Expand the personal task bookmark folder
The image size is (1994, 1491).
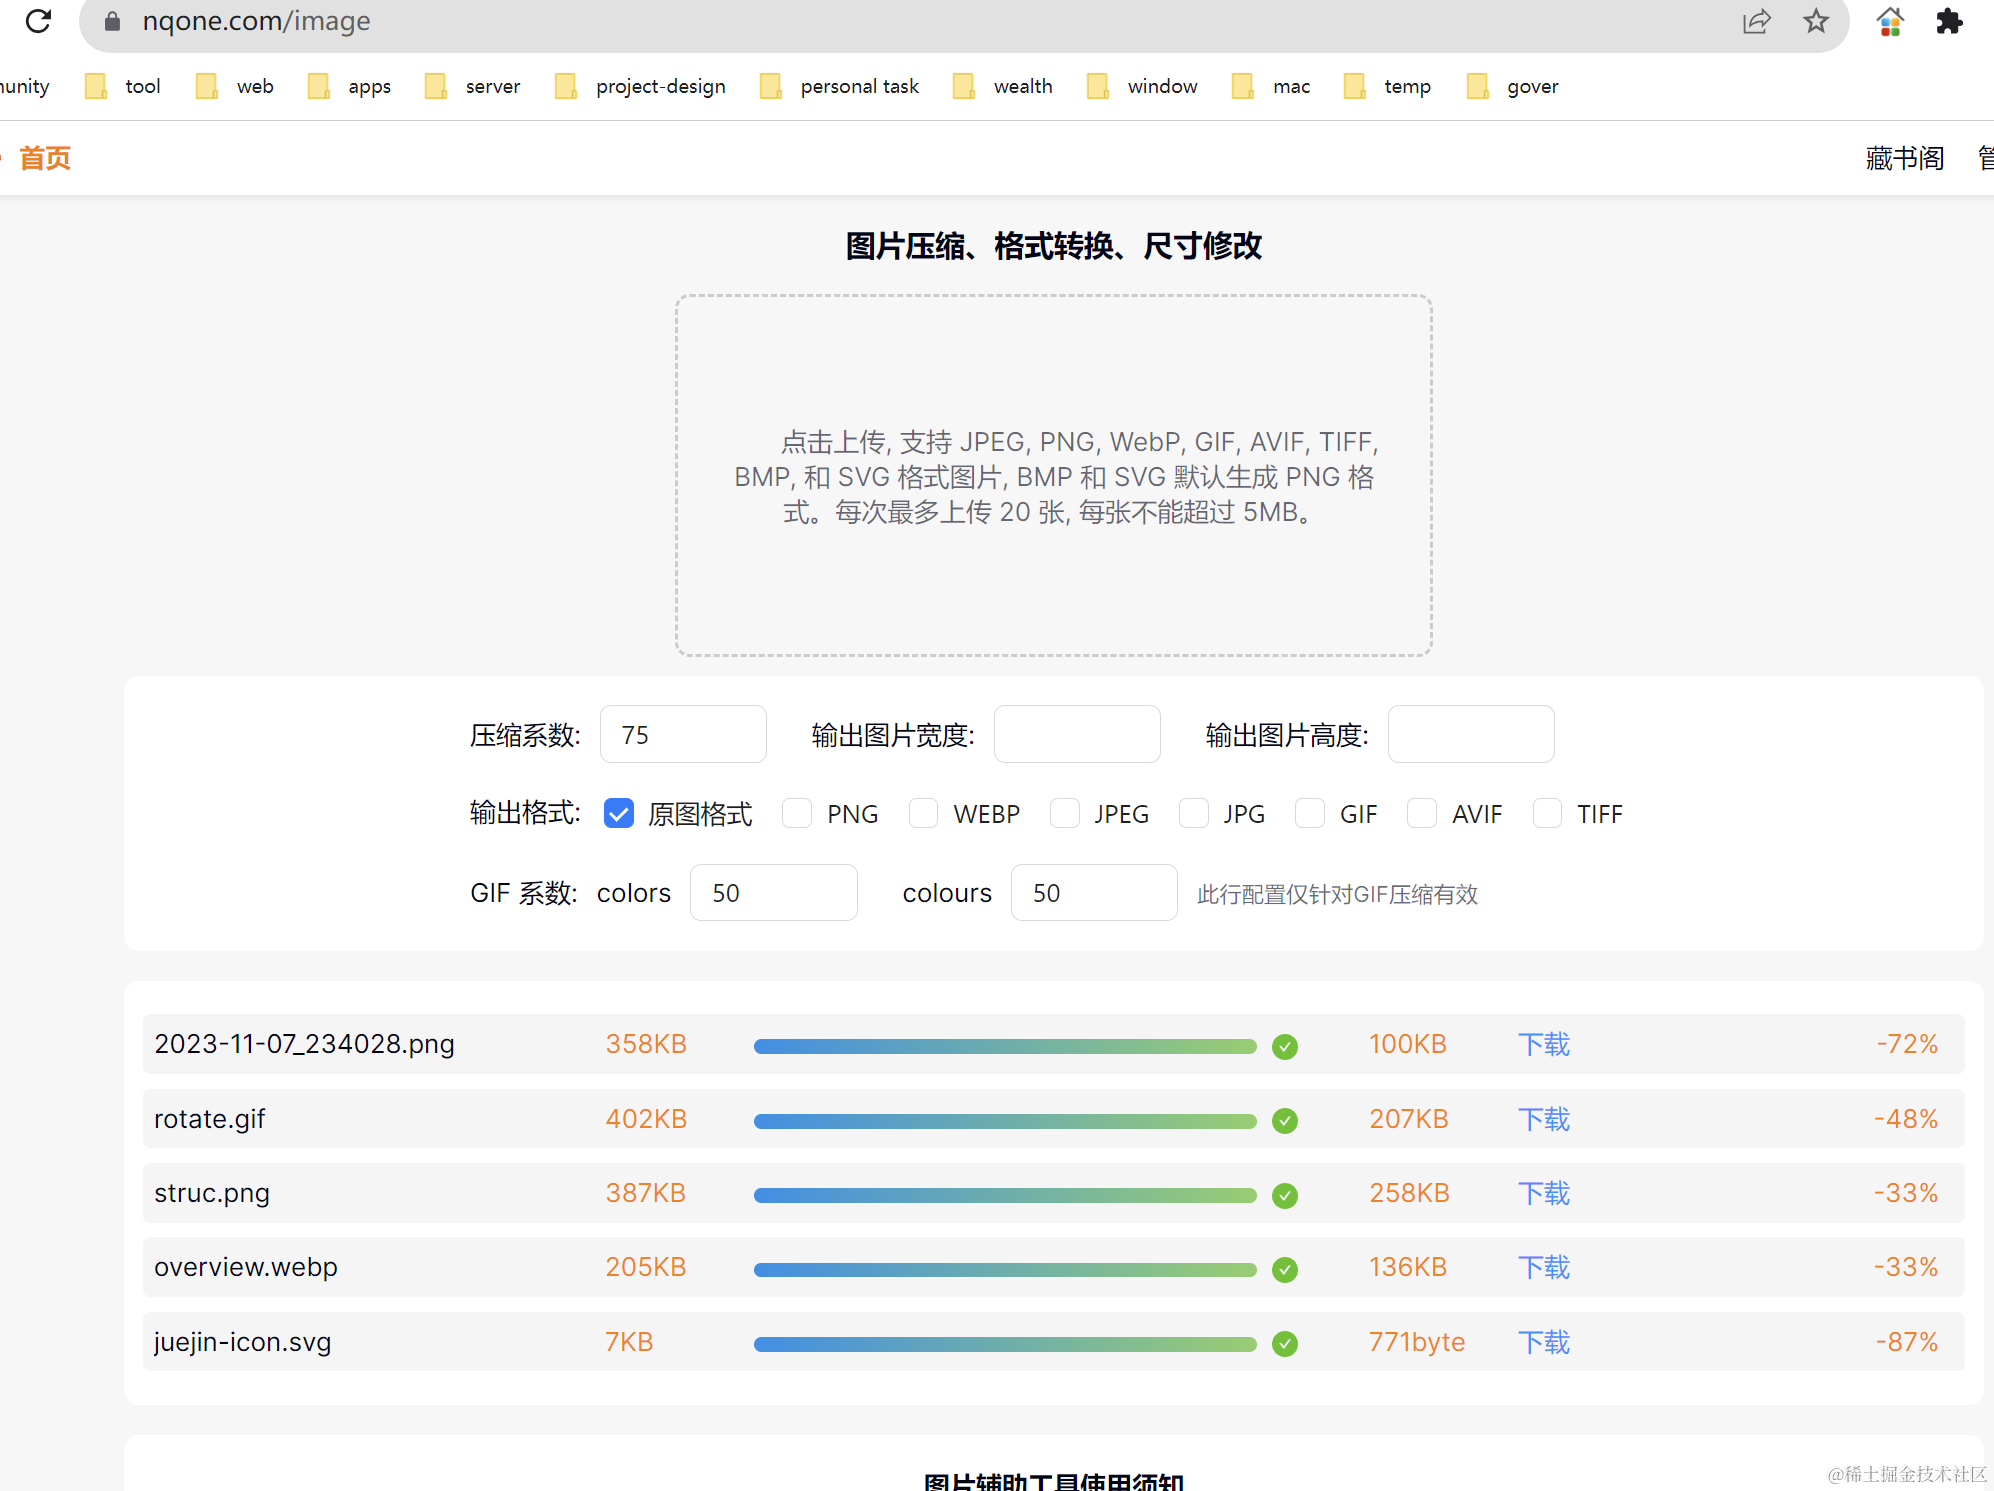point(859,86)
